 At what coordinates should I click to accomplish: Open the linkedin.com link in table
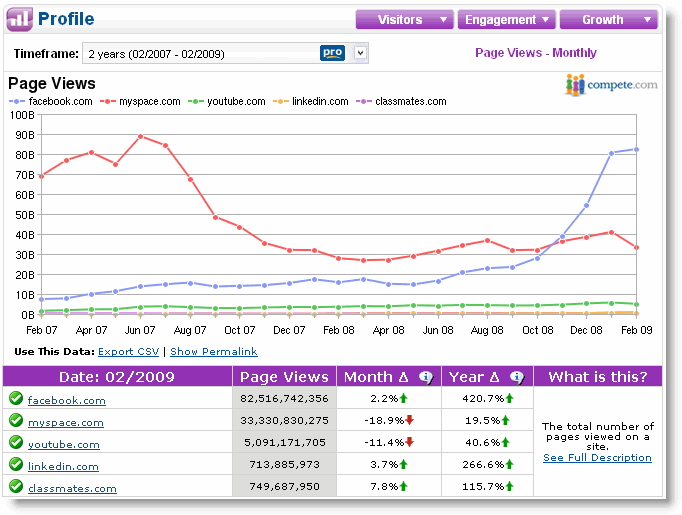coord(63,466)
